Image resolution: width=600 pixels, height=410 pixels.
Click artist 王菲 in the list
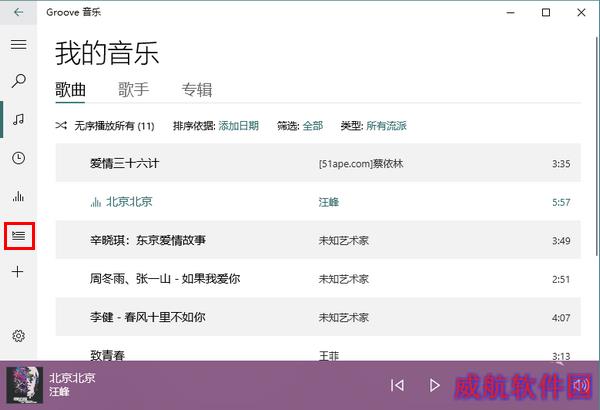(x=329, y=356)
